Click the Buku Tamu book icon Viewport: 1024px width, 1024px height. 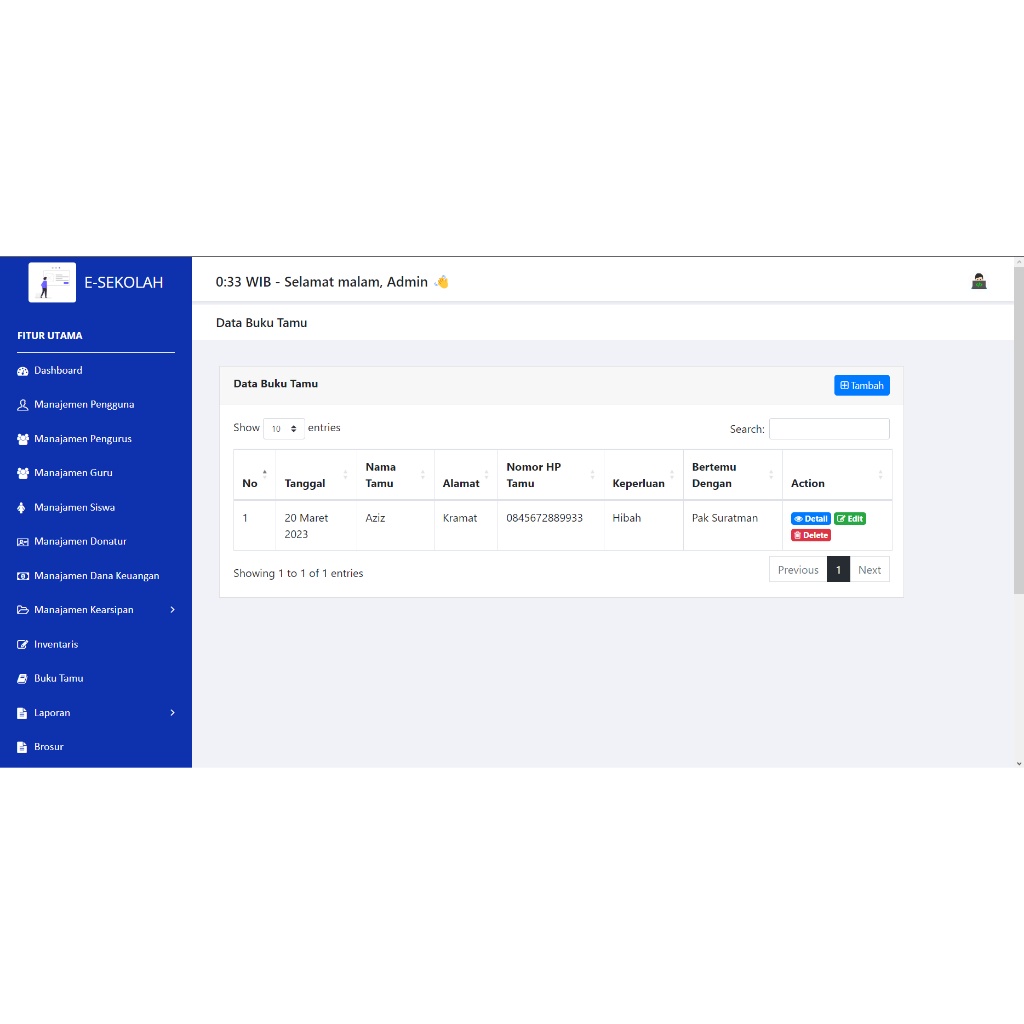pyautogui.click(x=23, y=679)
